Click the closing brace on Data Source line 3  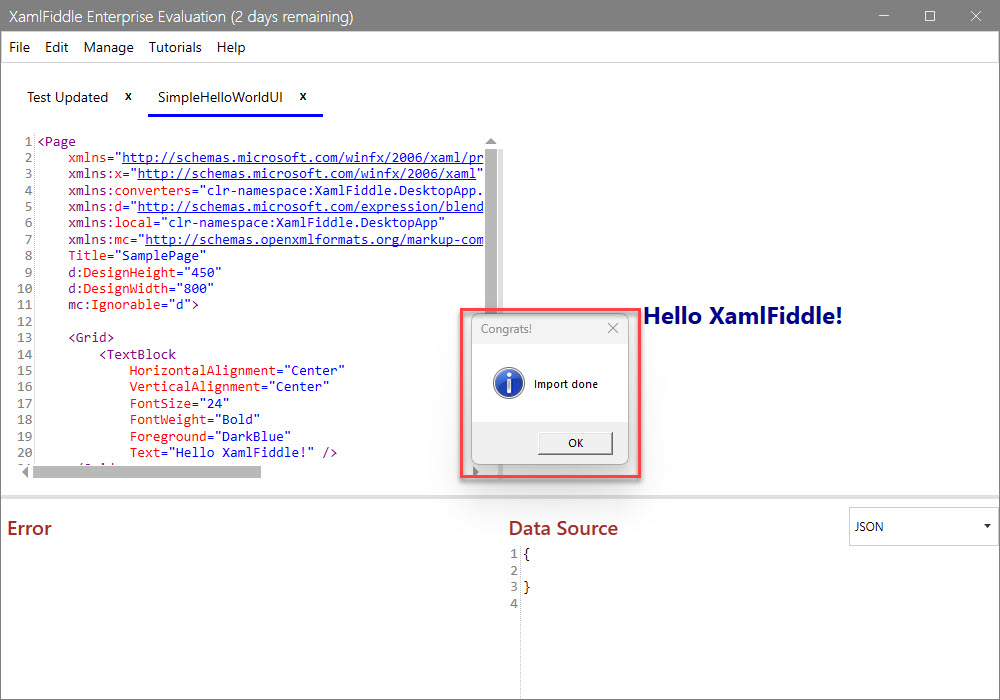527,587
